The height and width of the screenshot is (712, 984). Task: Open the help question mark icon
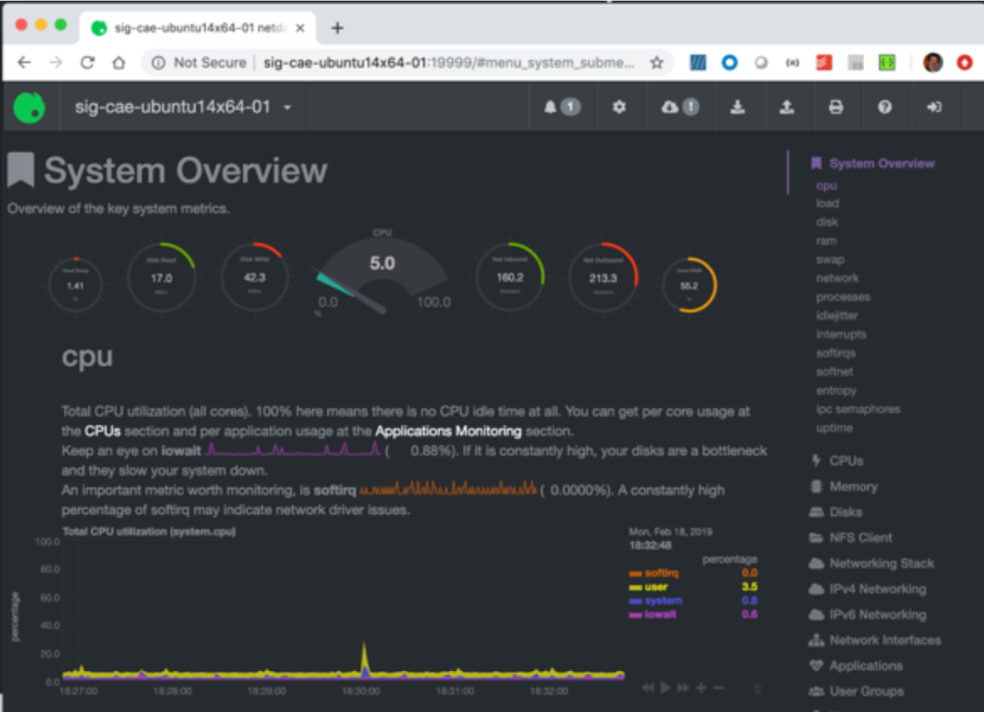(x=885, y=107)
